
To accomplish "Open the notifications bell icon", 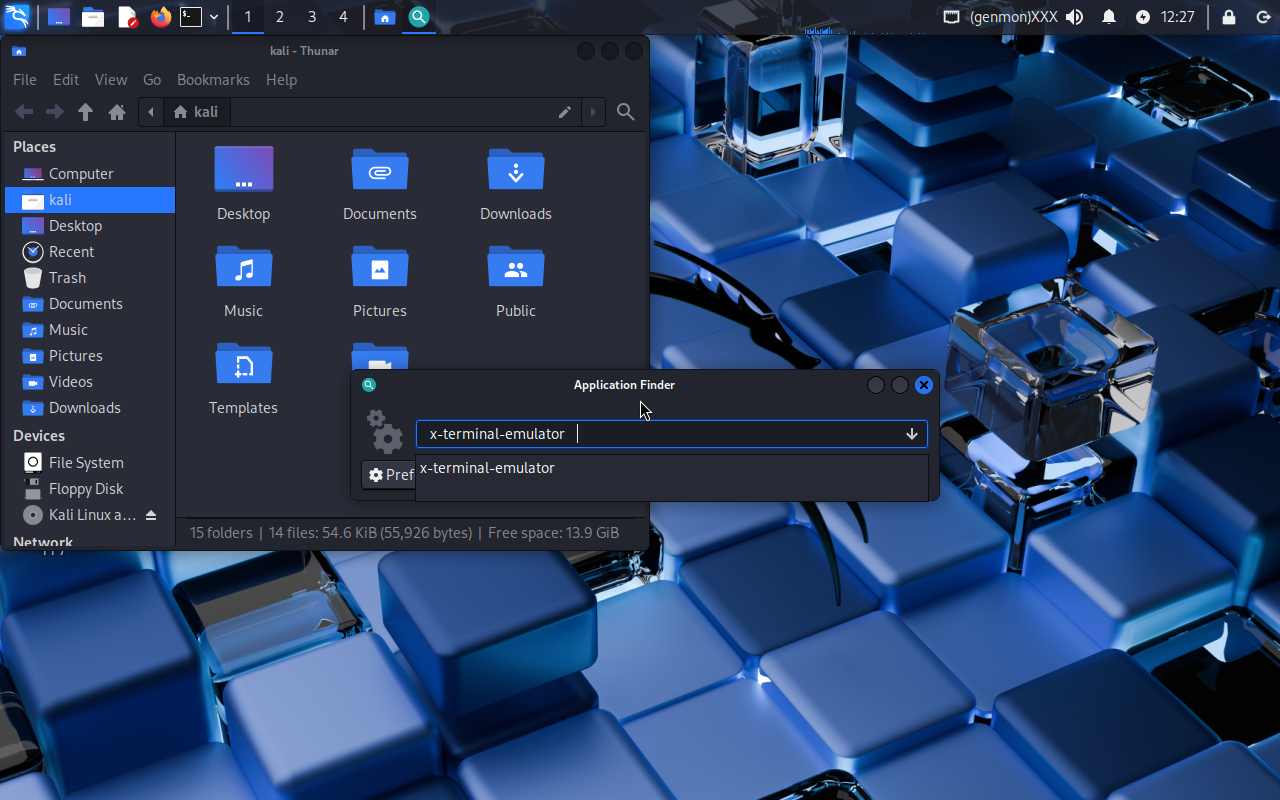I will (x=1109, y=17).
